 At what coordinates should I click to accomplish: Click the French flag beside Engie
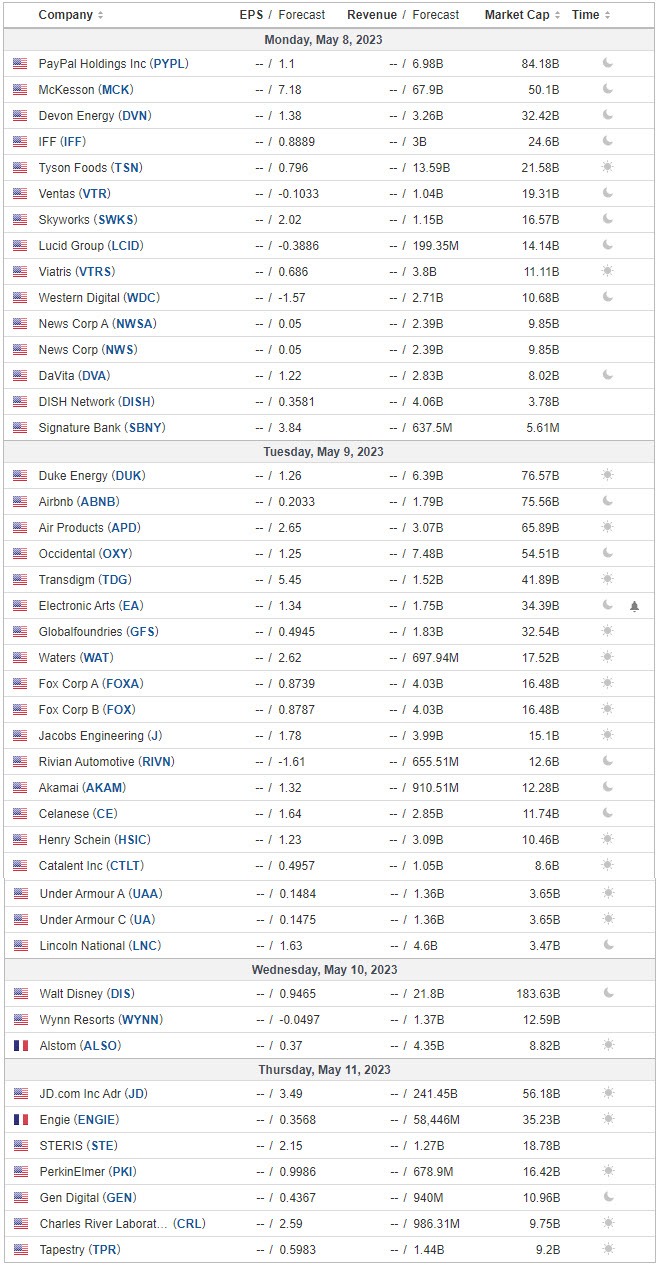[x=20, y=1119]
